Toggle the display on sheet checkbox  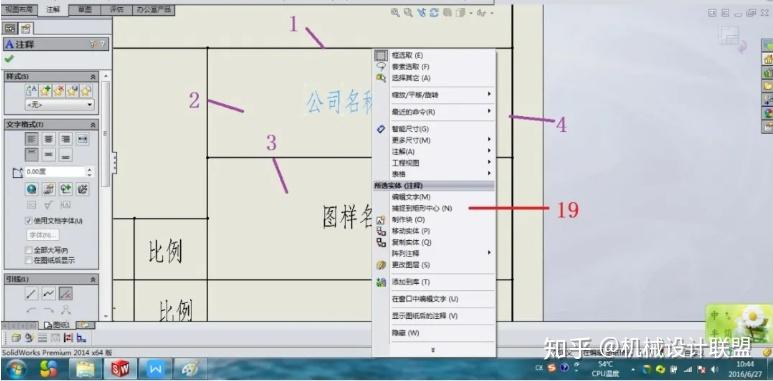[29, 260]
